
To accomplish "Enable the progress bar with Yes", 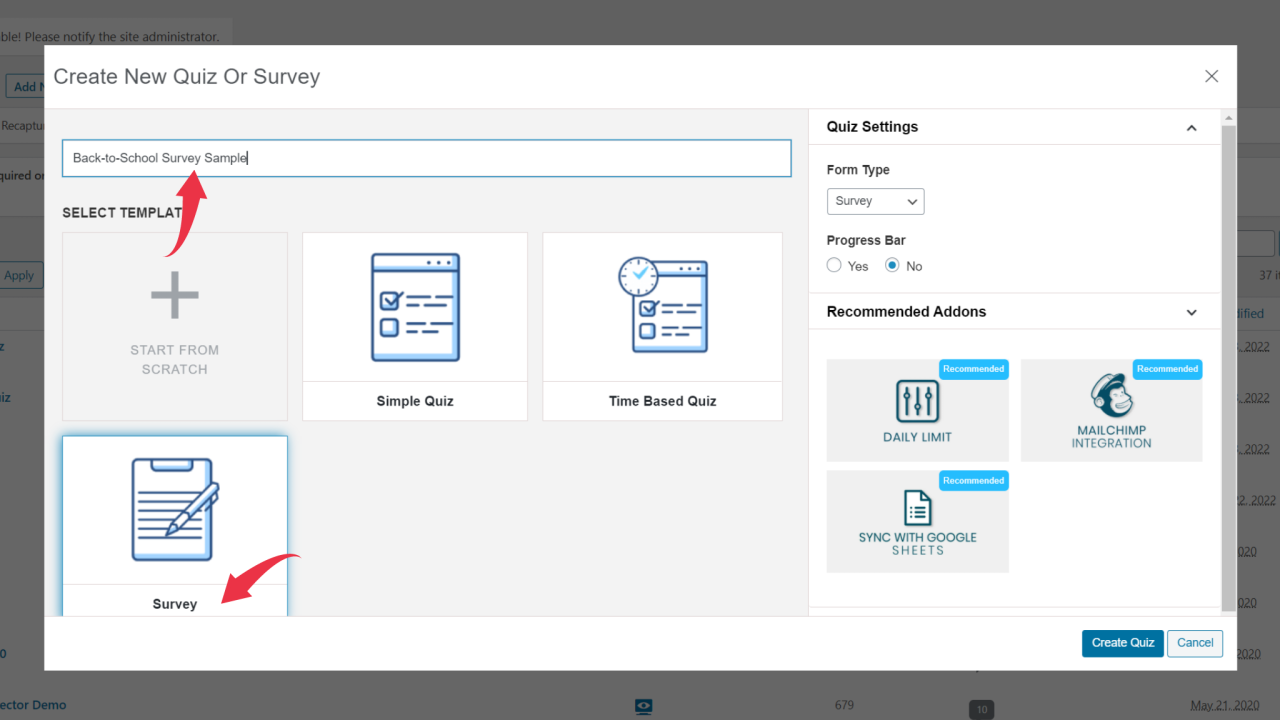I will pyautogui.click(x=834, y=266).
